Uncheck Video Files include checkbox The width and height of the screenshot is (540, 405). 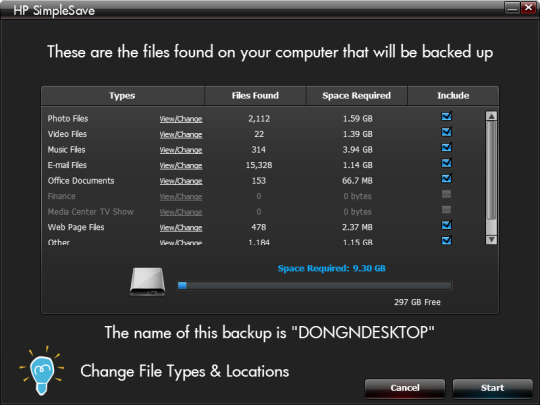point(447,132)
